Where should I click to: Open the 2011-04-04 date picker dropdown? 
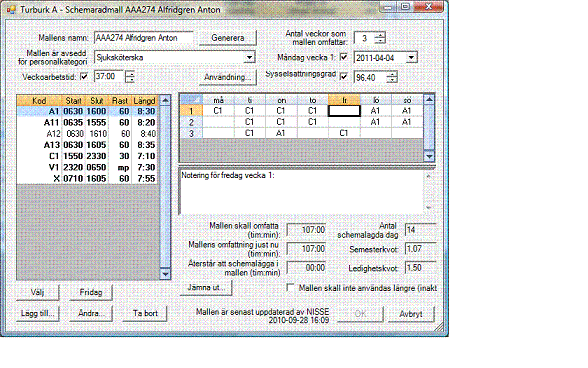[x=411, y=58]
